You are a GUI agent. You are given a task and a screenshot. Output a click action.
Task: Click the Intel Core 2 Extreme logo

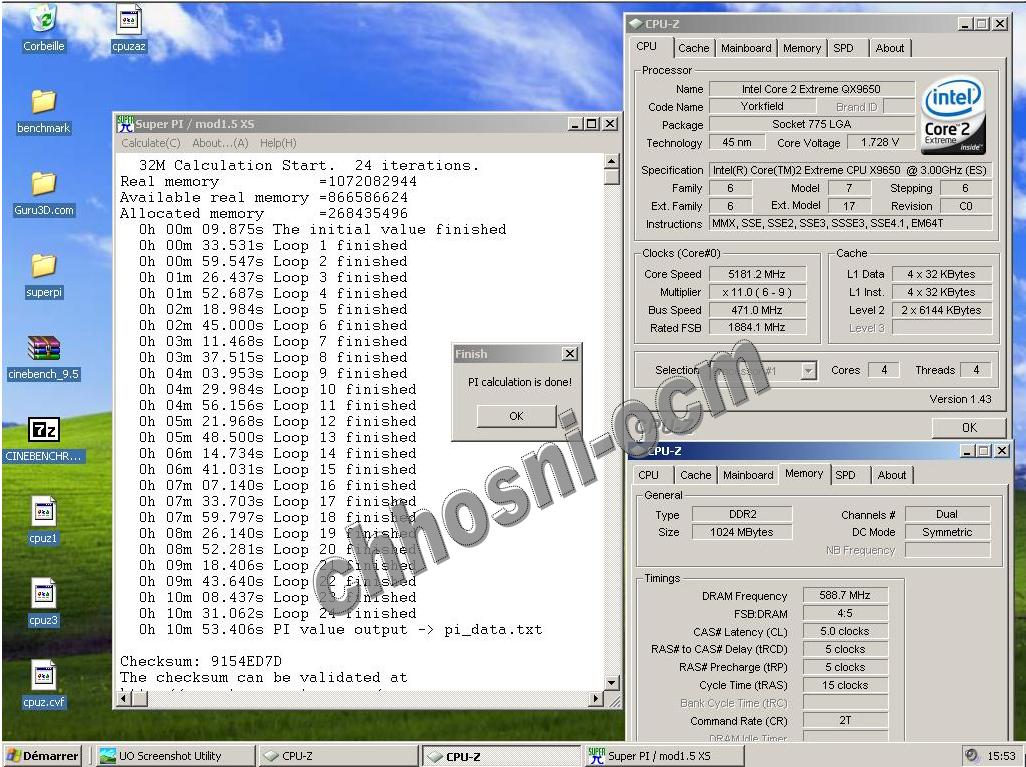(x=953, y=116)
